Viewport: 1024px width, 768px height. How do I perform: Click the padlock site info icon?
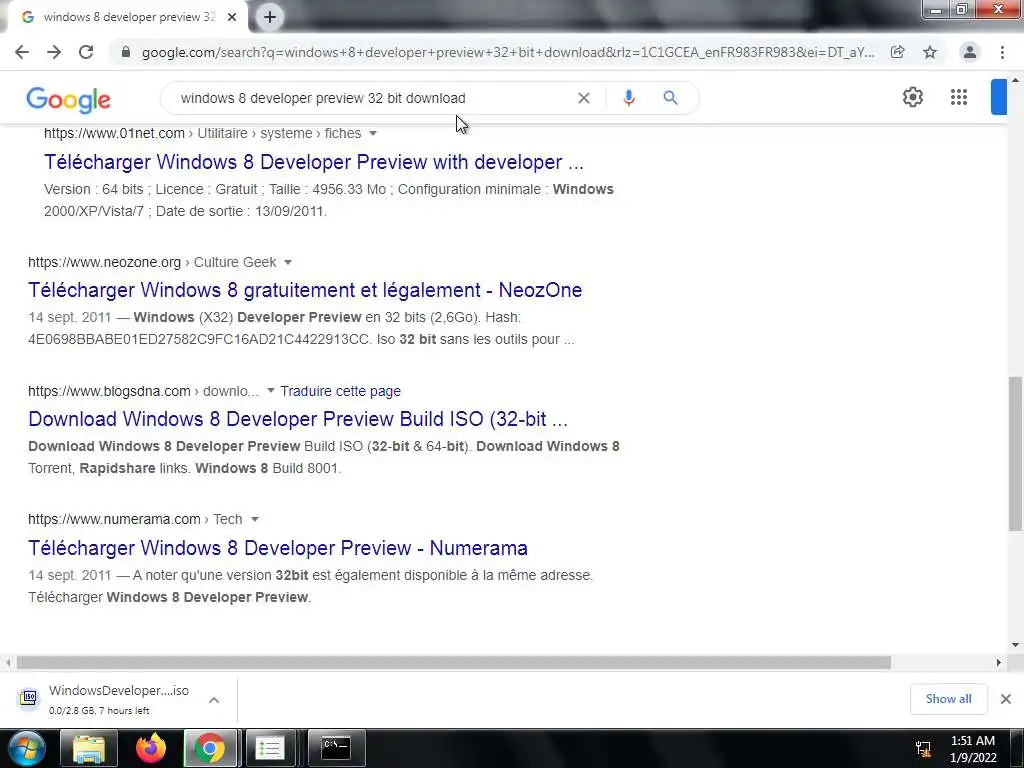tap(126, 52)
